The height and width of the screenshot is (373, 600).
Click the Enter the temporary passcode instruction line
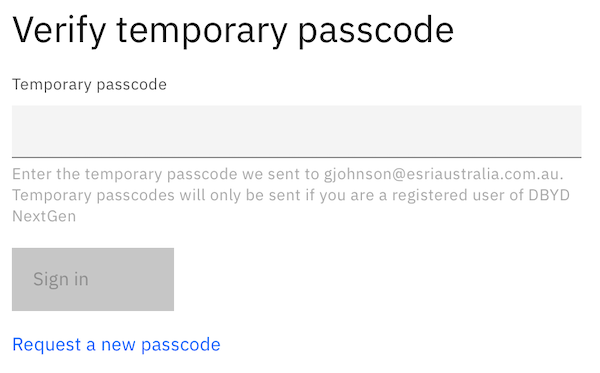coord(287,174)
